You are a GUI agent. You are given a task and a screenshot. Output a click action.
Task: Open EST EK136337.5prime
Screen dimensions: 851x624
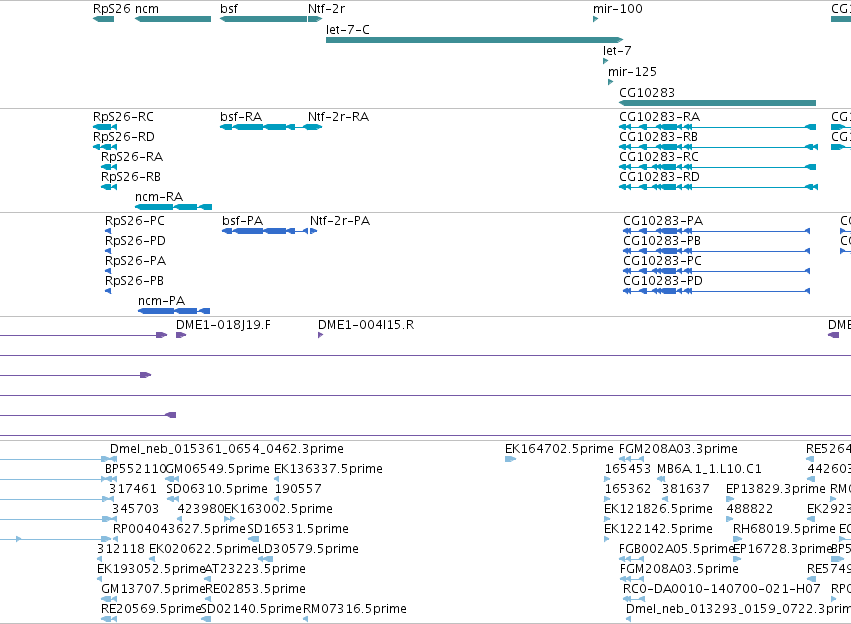(x=328, y=469)
